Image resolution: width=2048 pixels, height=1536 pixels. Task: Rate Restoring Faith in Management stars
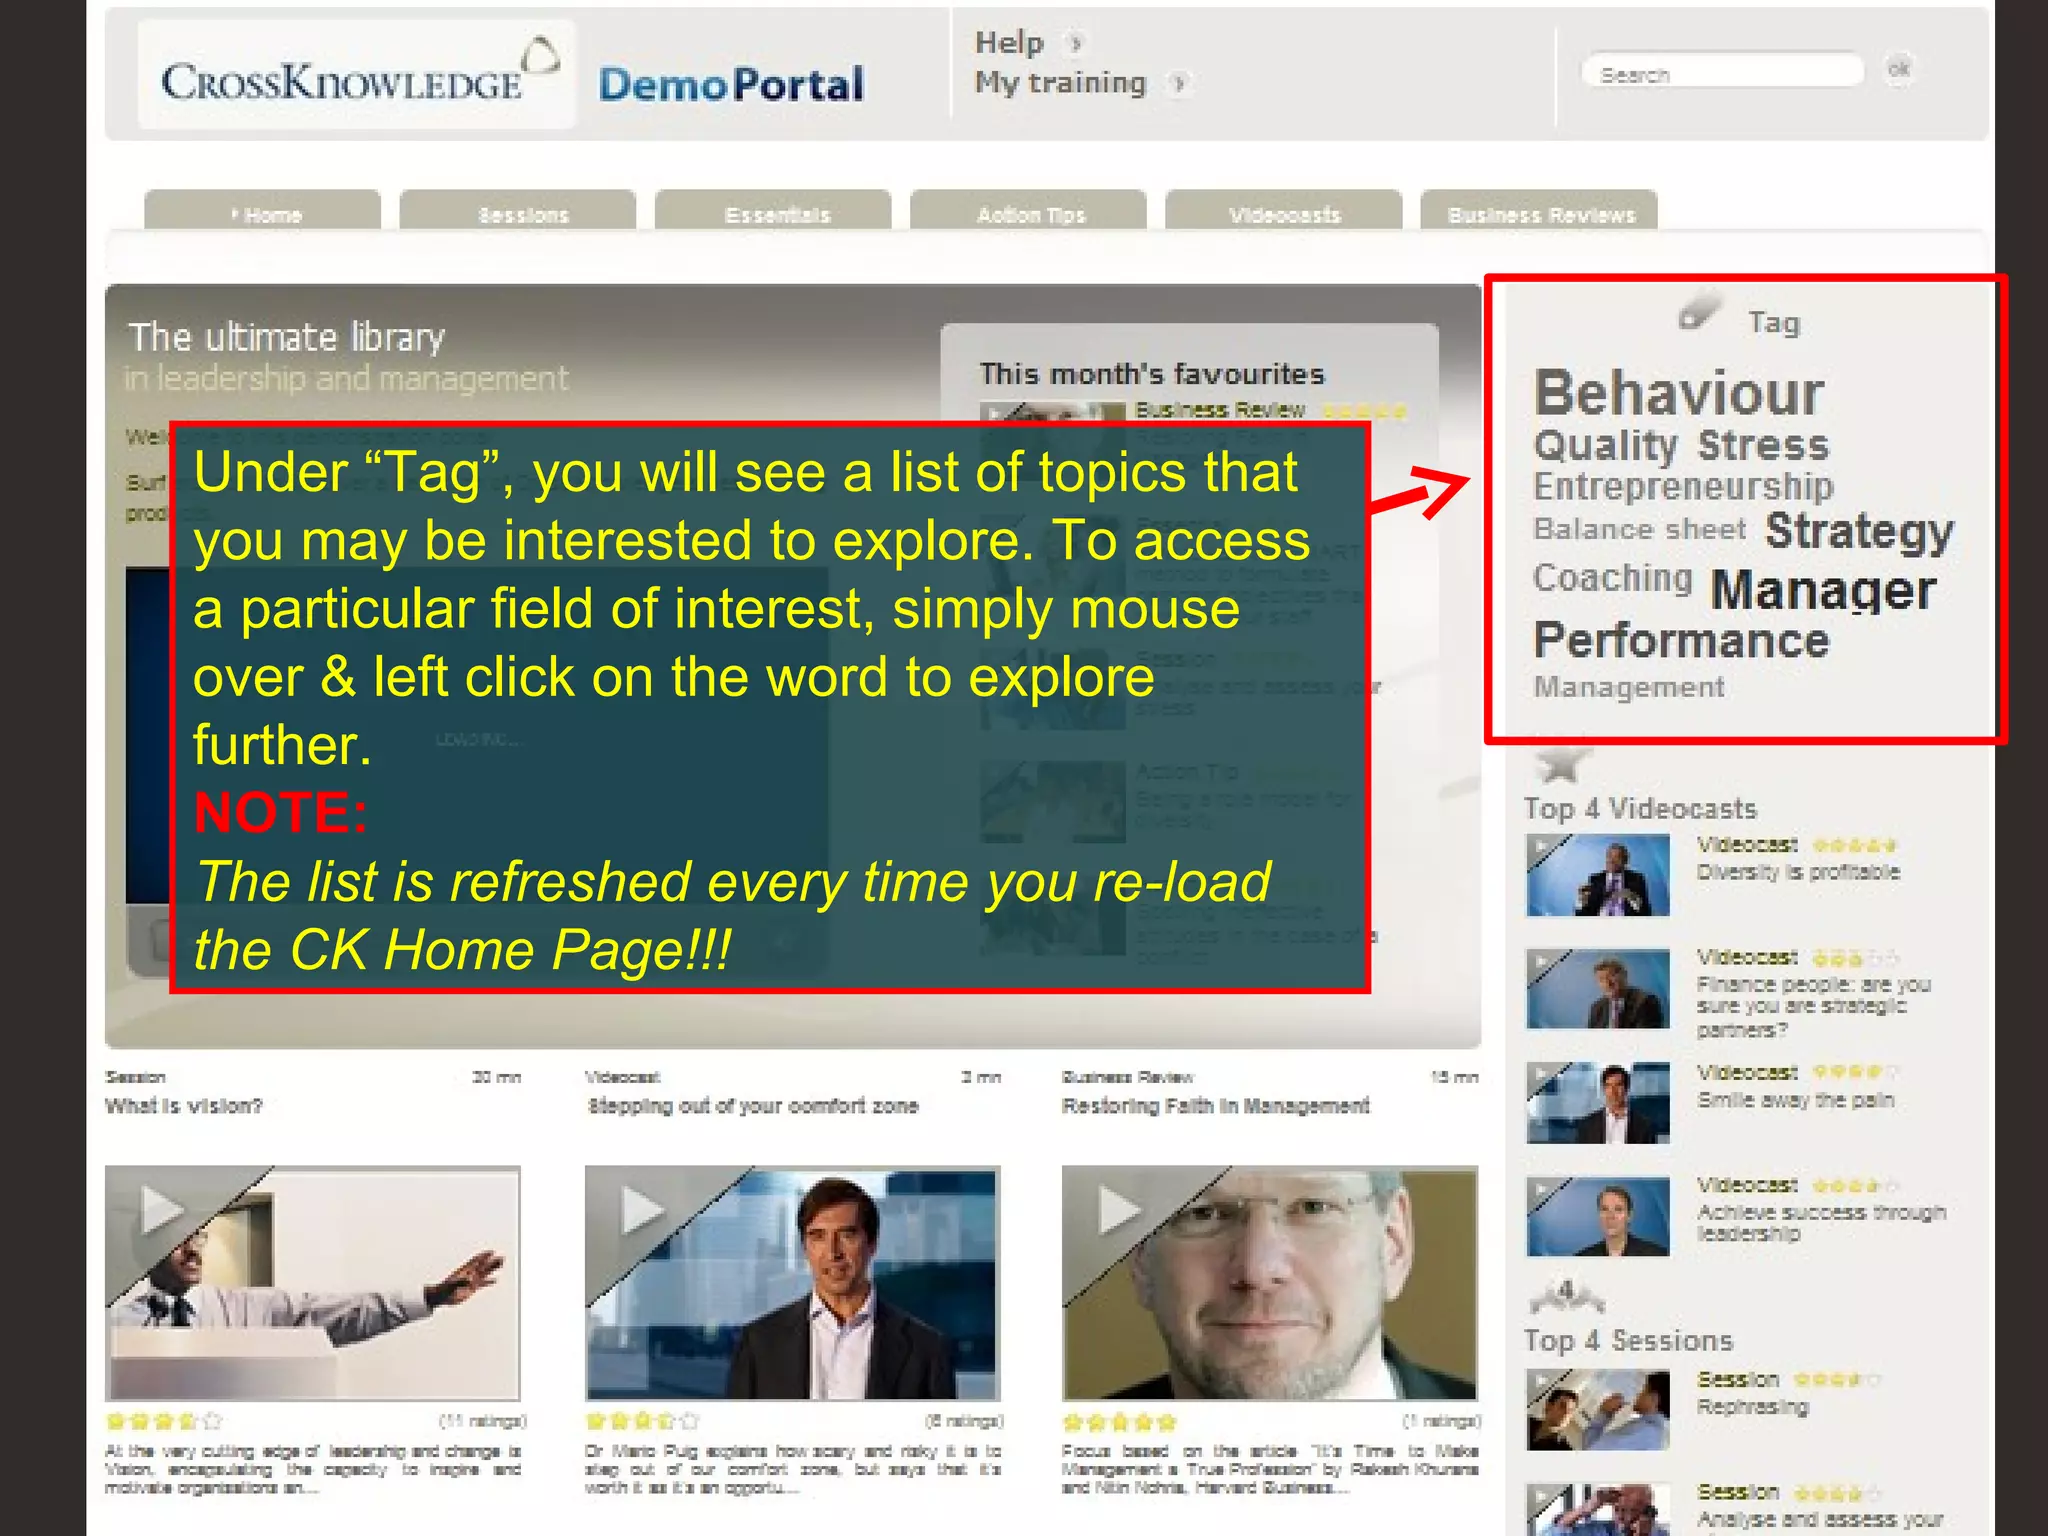point(1120,1421)
